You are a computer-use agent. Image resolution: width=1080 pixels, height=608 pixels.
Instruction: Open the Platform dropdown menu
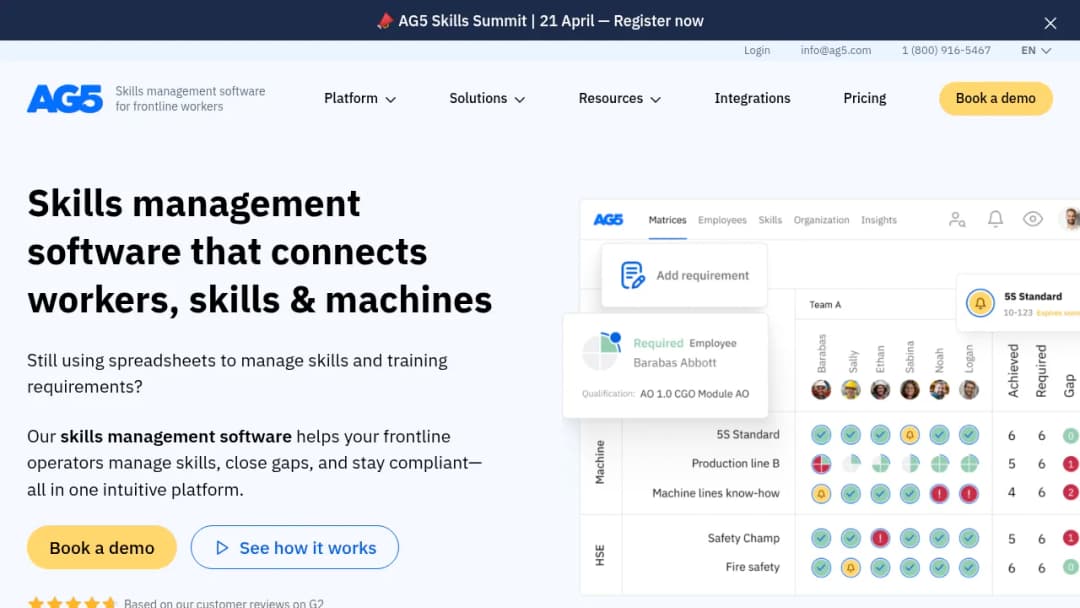360,98
